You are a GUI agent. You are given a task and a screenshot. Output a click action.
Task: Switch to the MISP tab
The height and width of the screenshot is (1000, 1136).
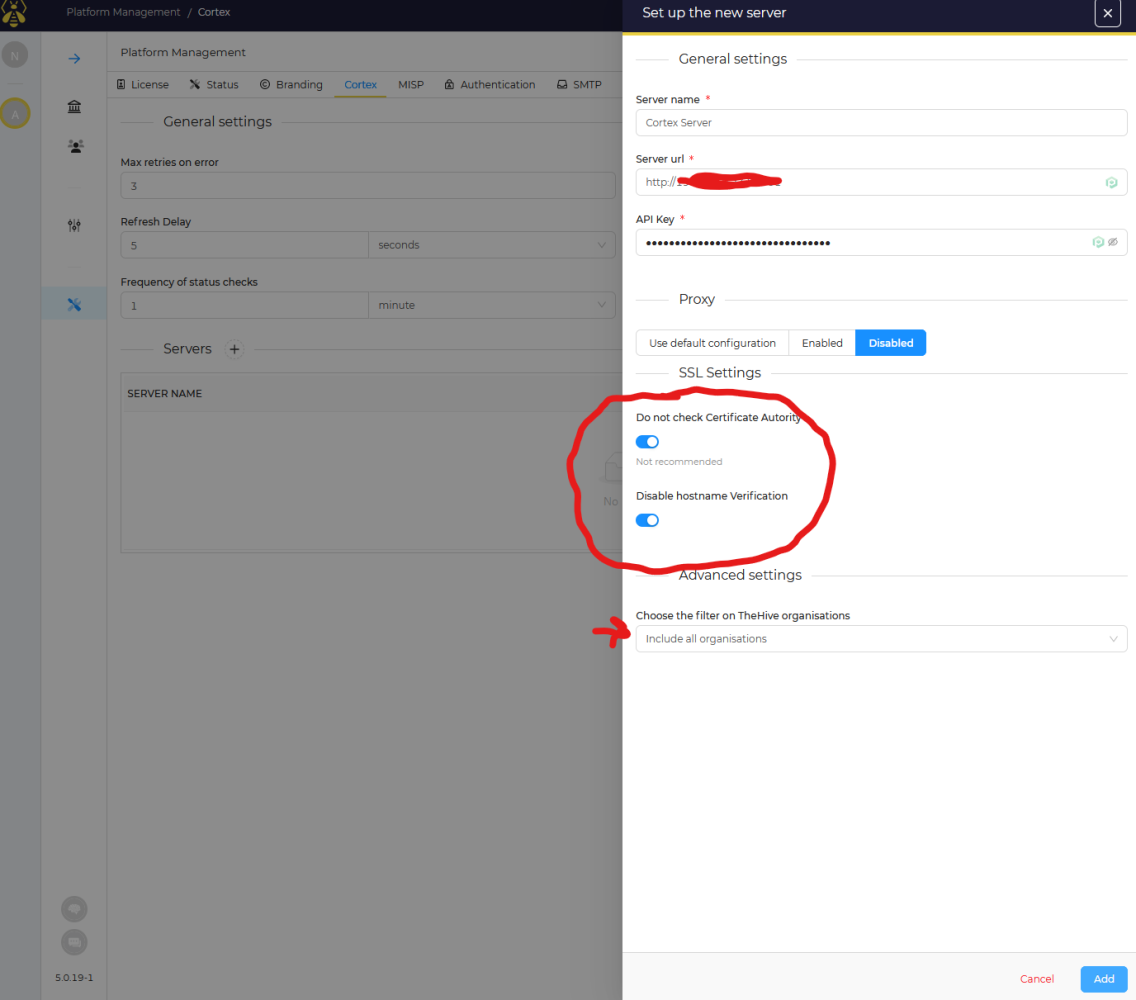click(411, 84)
